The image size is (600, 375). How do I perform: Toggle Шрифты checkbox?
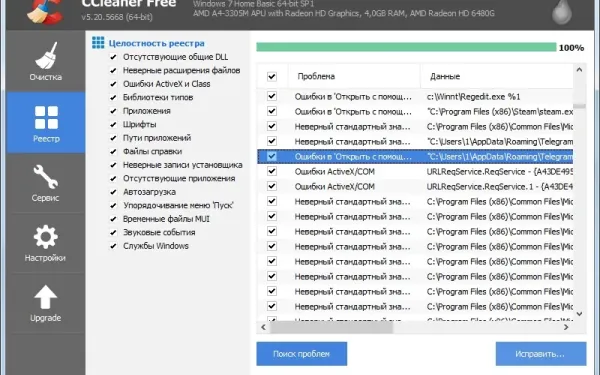coord(113,124)
